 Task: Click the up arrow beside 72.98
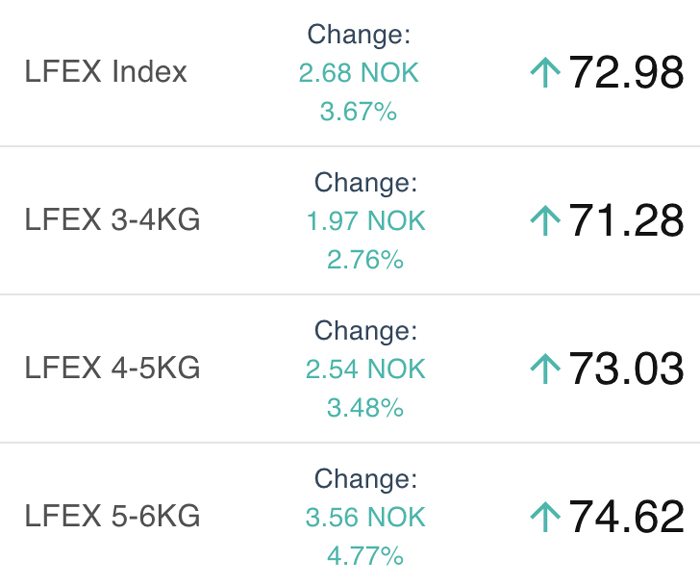(x=545, y=73)
